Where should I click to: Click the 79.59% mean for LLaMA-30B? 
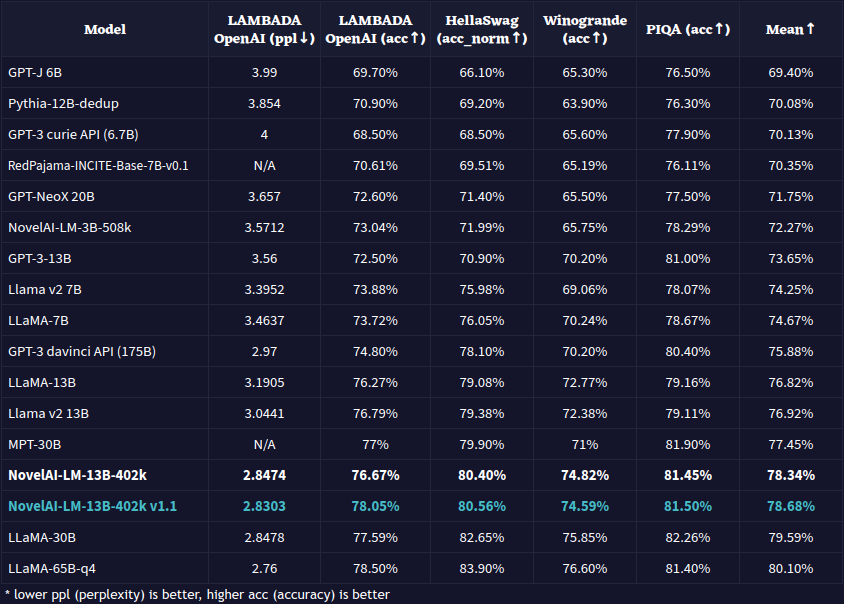pyautogui.click(x=791, y=537)
